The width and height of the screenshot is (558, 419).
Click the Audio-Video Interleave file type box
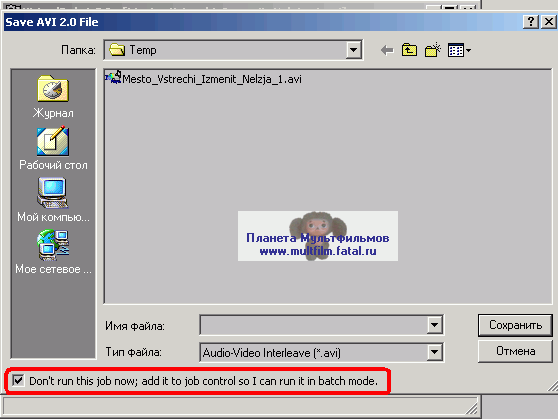[x=314, y=352]
